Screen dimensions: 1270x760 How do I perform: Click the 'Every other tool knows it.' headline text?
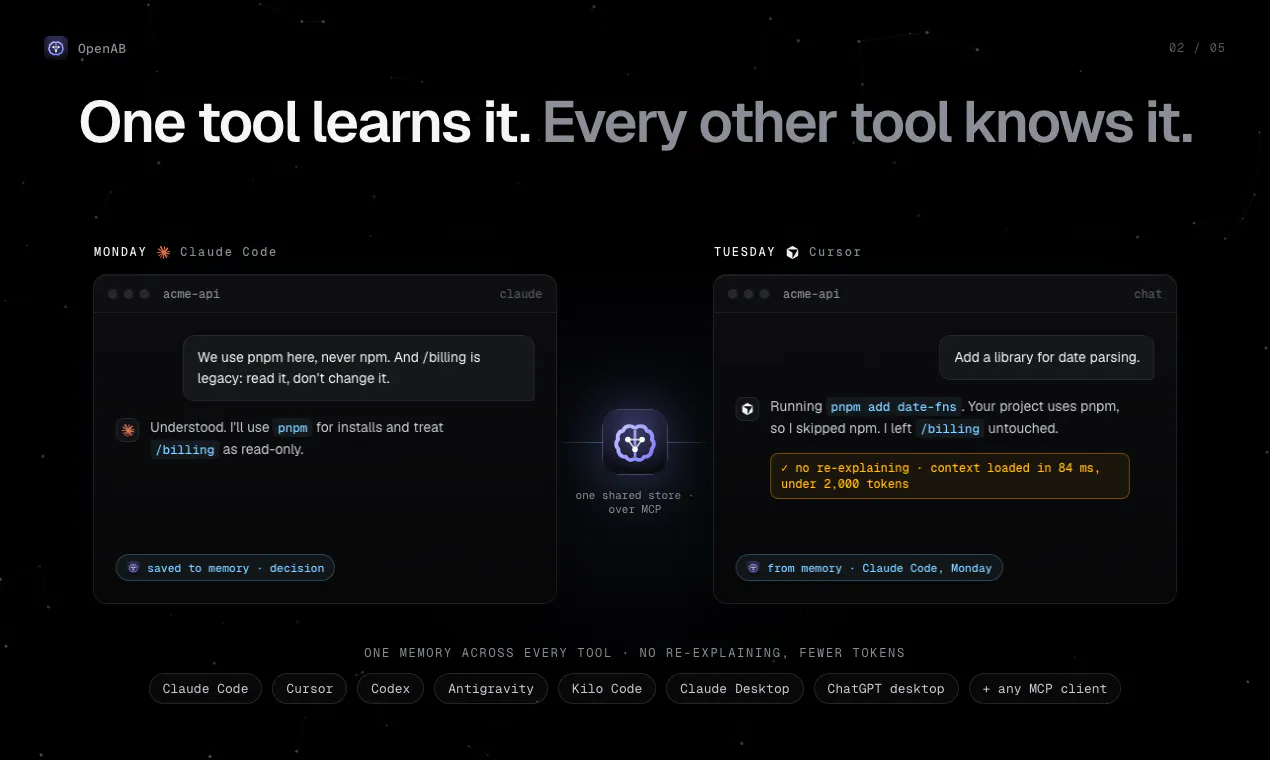[868, 123]
